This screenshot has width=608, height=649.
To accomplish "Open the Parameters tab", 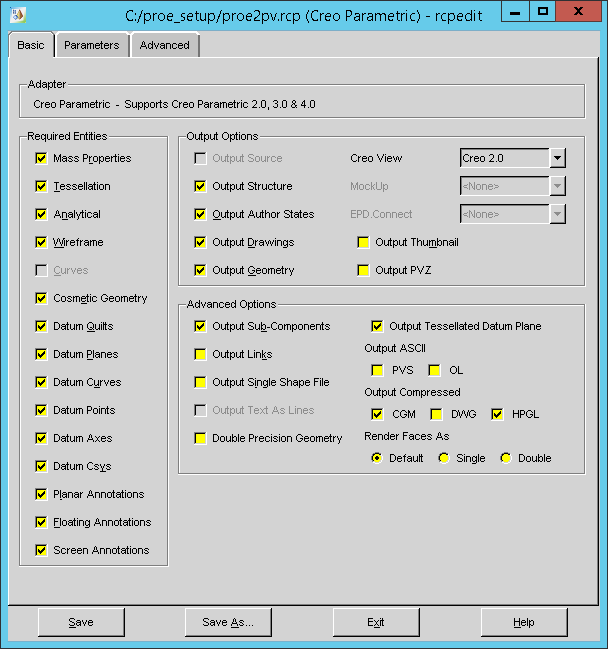I will click(92, 45).
